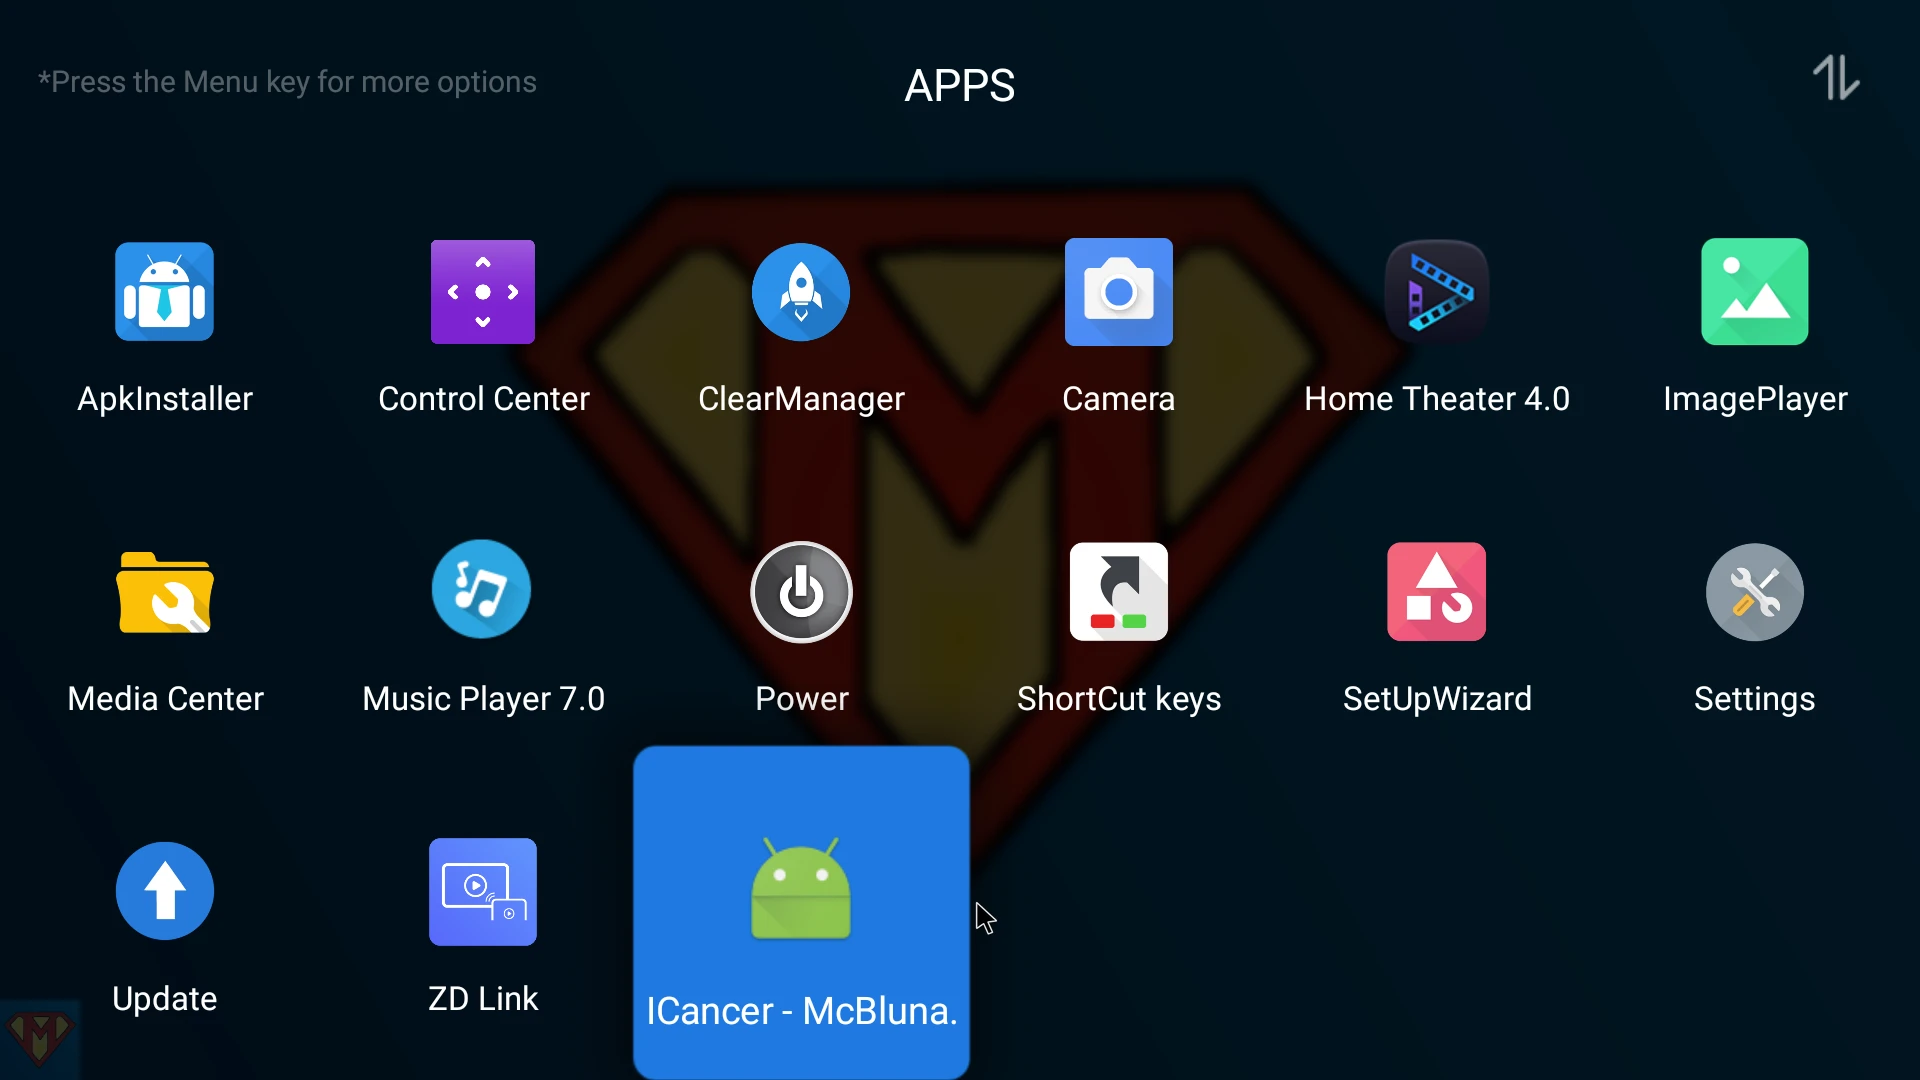Select the Control Center label
This screenshot has height=1080, width=1920.
pyautogui.click(x=484, y=399)
